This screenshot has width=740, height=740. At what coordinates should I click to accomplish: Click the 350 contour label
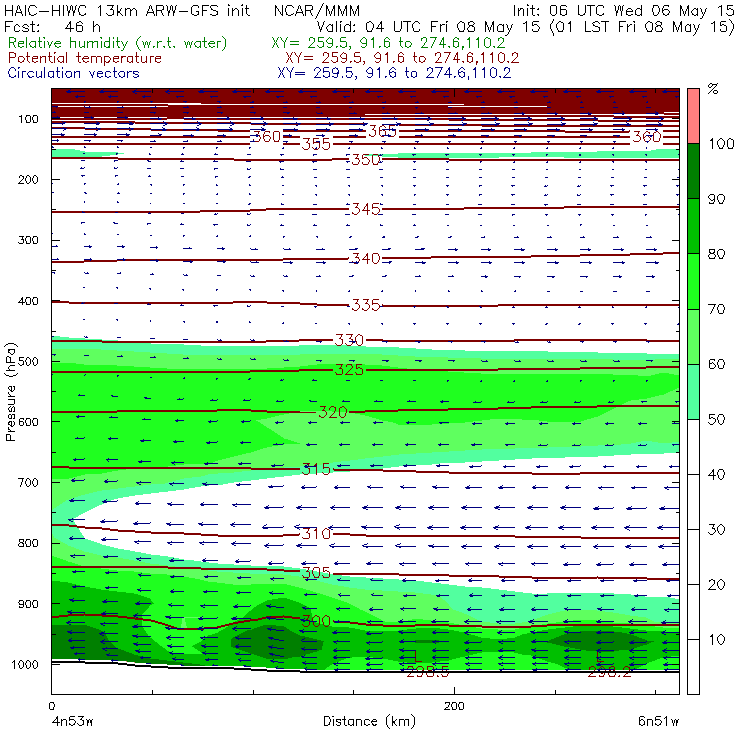point(366,160)
